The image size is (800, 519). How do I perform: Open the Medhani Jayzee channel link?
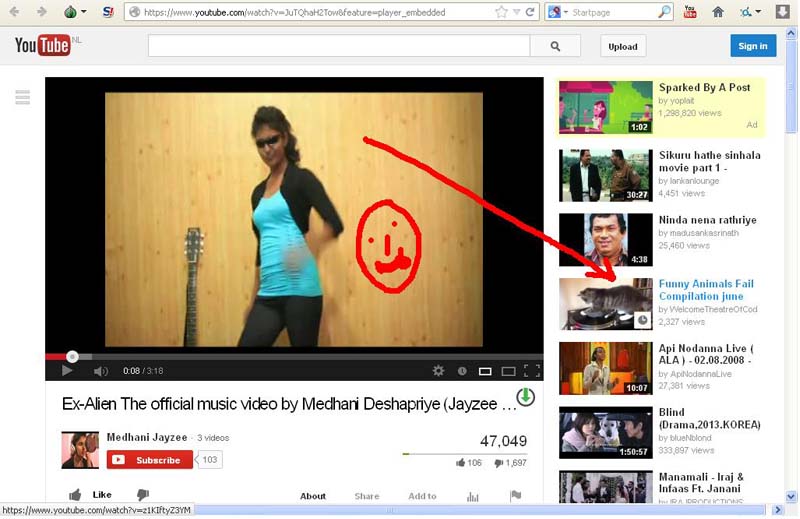tap(147, 437)
